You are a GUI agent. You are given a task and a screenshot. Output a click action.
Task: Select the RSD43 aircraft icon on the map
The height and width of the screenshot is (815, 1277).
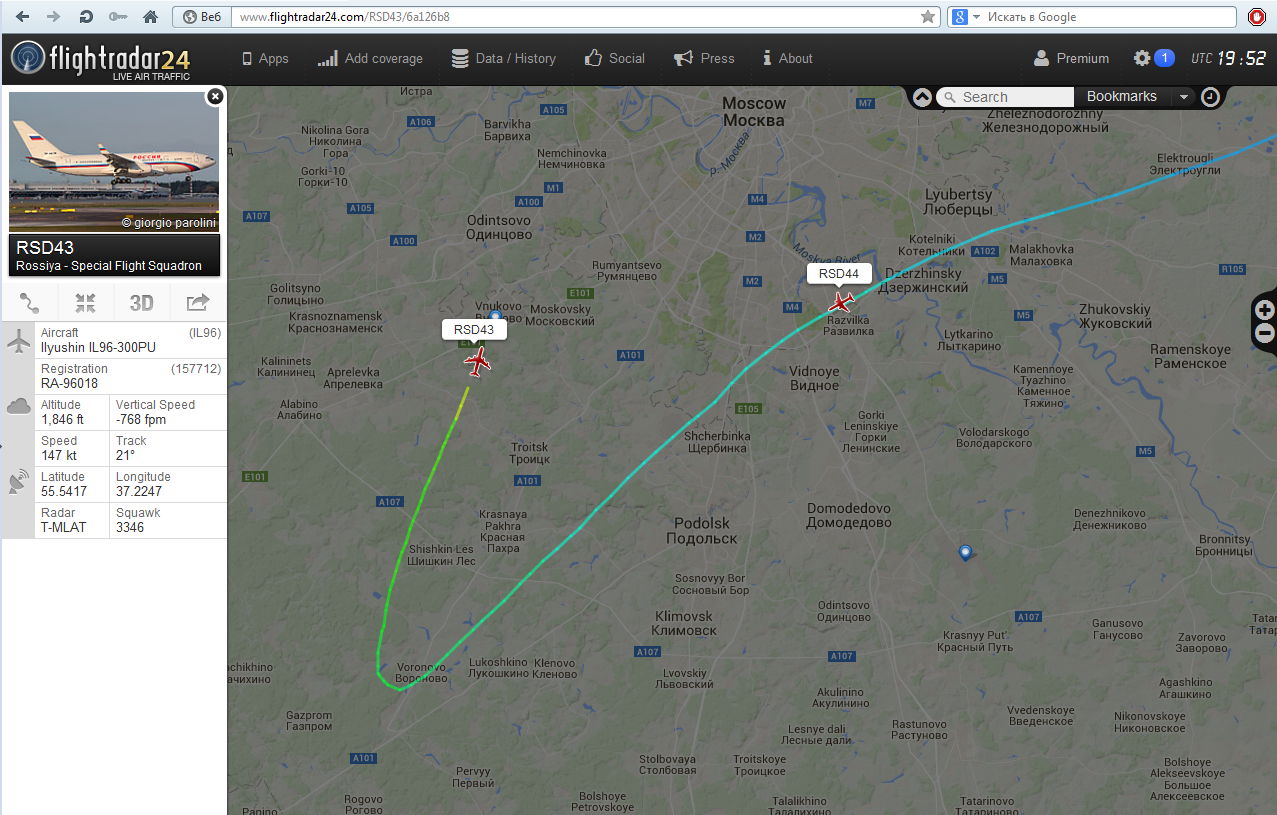[478, 362]
